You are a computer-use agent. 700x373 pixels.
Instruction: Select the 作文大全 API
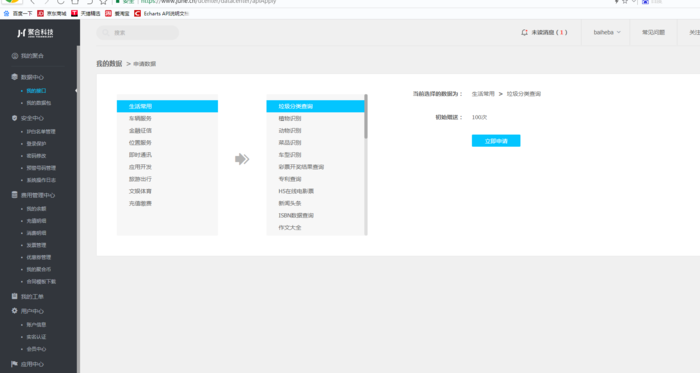coord(315,227)
